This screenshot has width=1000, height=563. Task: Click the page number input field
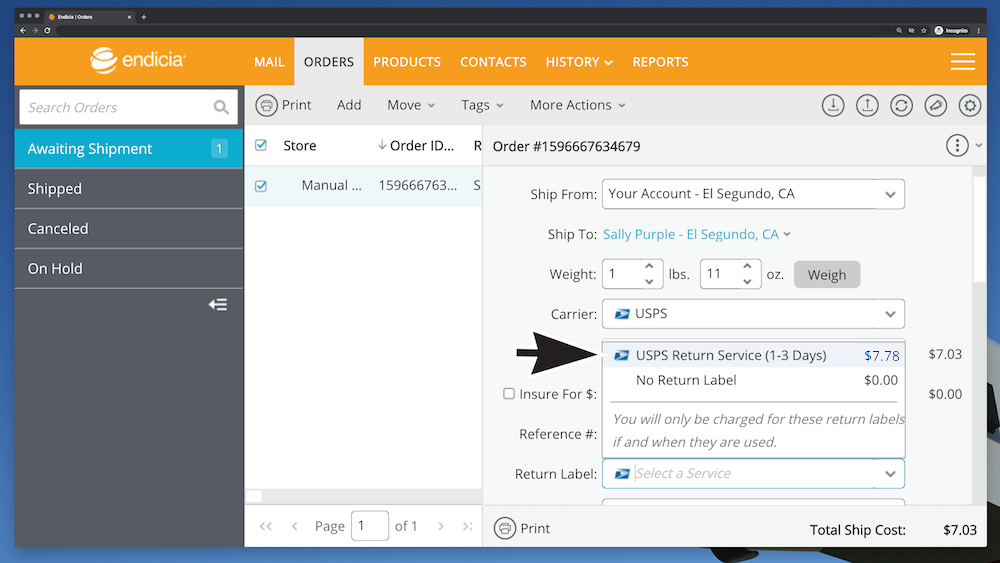click(369, 526)
